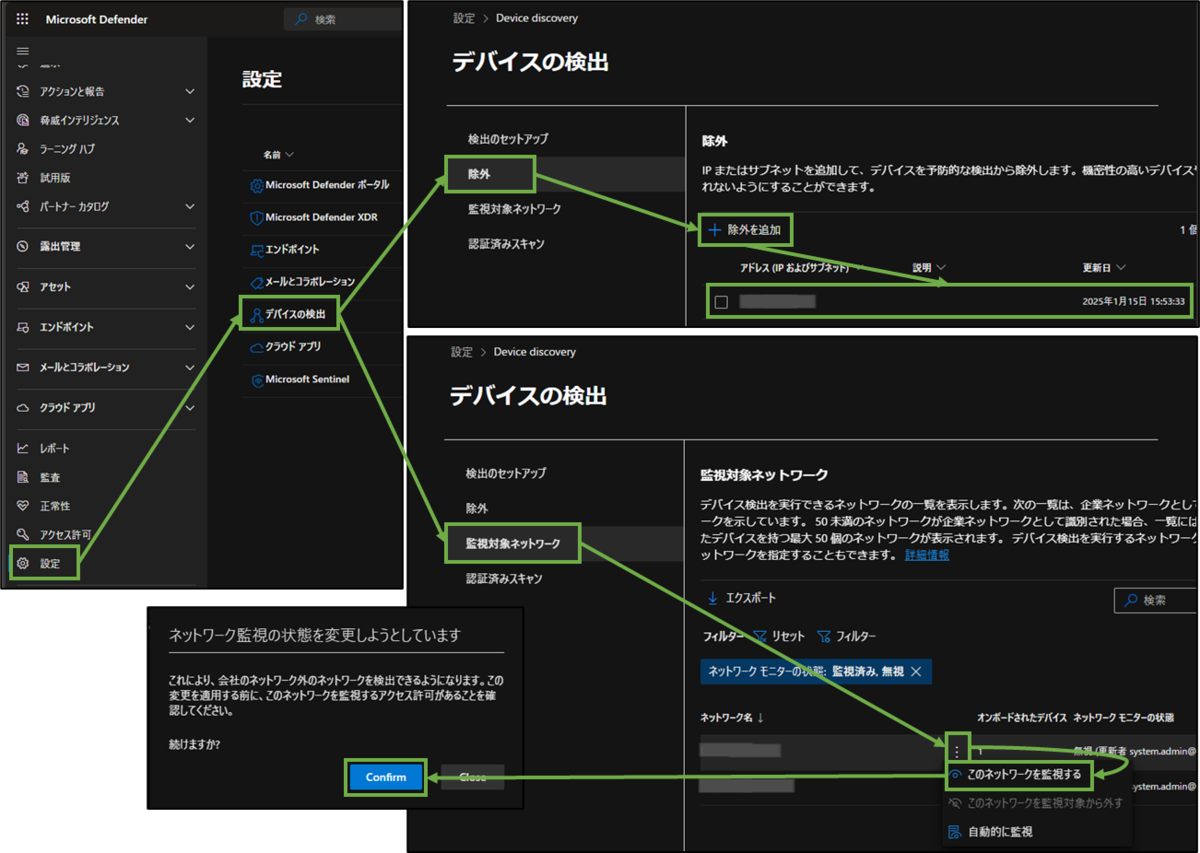Collapse the sidebar with the hamburger icon
Viewport: 1200px width, 853px height.
coord(23,51)
